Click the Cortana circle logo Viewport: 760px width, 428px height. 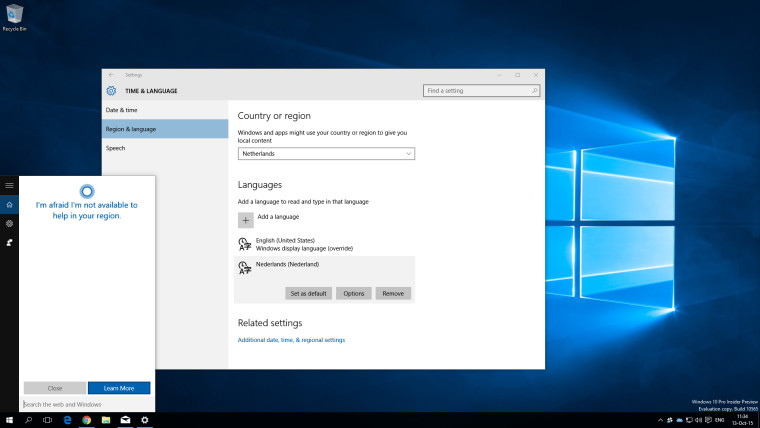coord(87,191)
